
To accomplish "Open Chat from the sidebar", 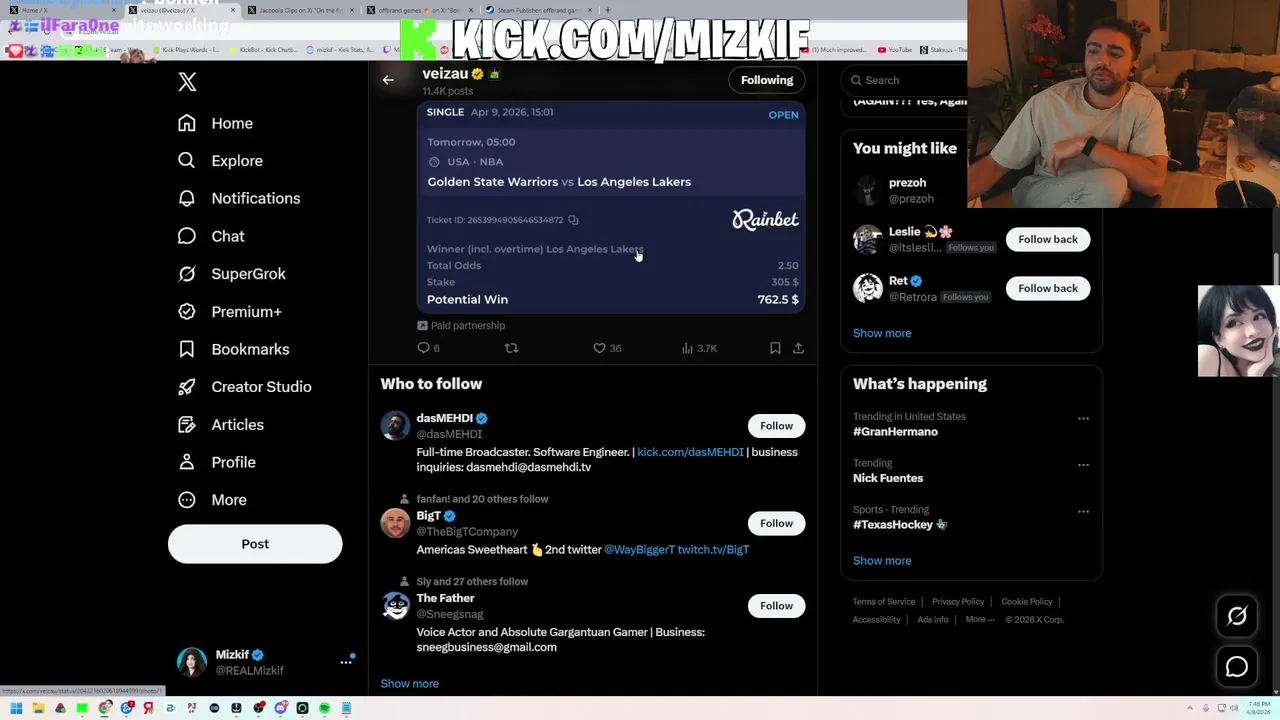I will [210, 236].
